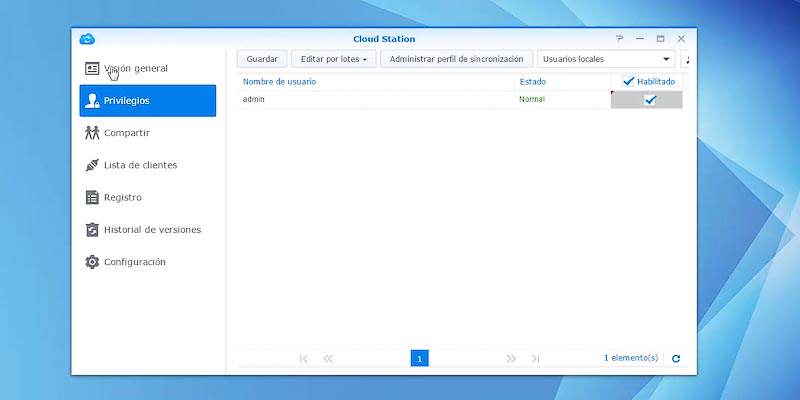Image resolution: width=800 pixels, height=400 pixels.
Task: Click the Guardar button
Action: click(262, 59)
